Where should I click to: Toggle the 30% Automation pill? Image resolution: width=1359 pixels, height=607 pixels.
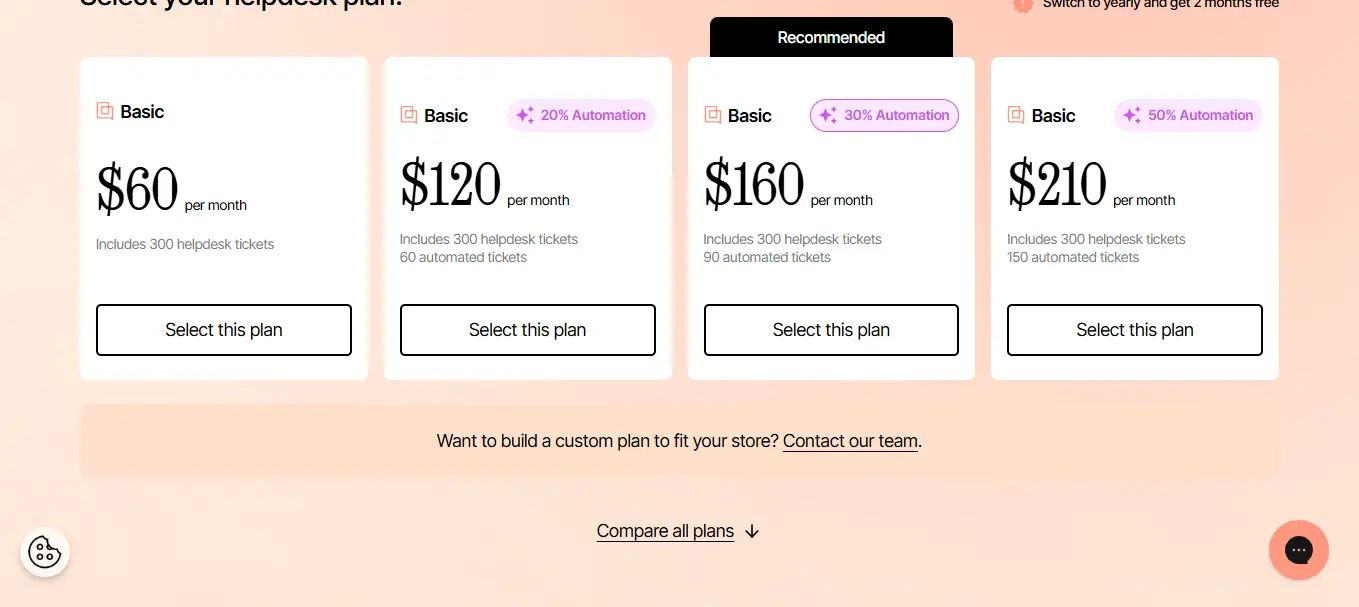pos(884,115)
